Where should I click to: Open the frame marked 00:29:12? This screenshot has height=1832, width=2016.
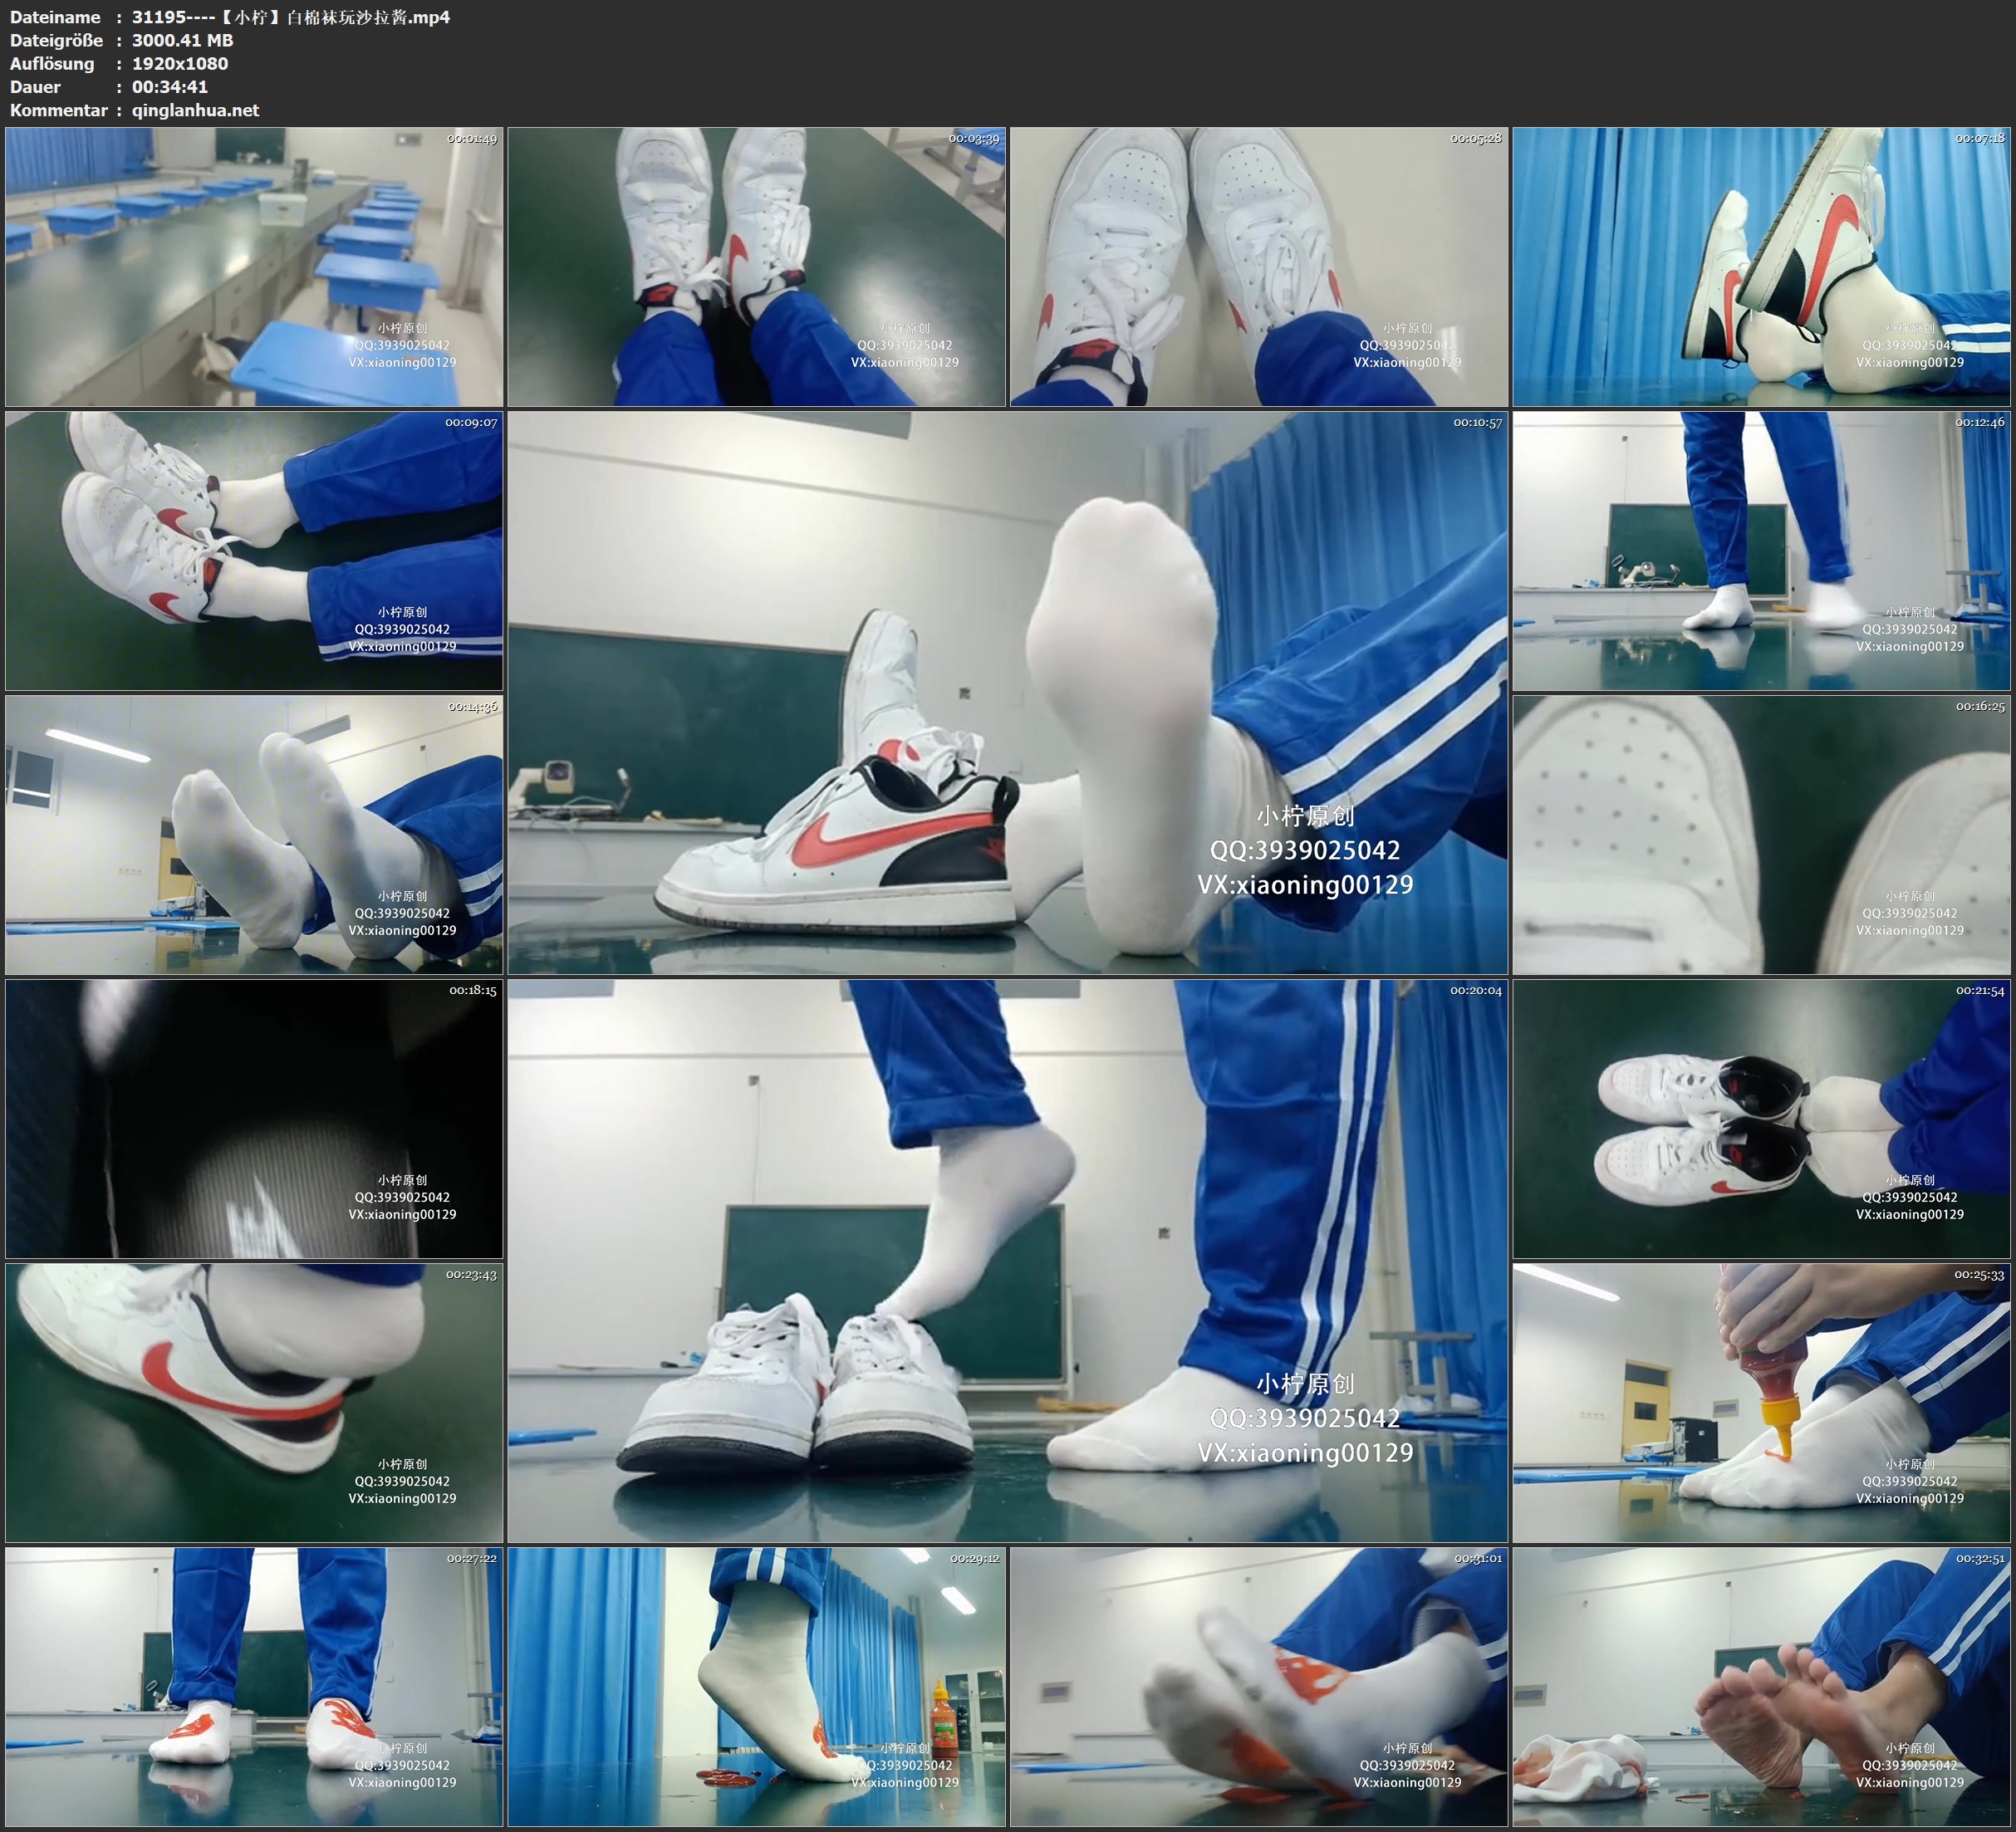tap(756, 1686)
